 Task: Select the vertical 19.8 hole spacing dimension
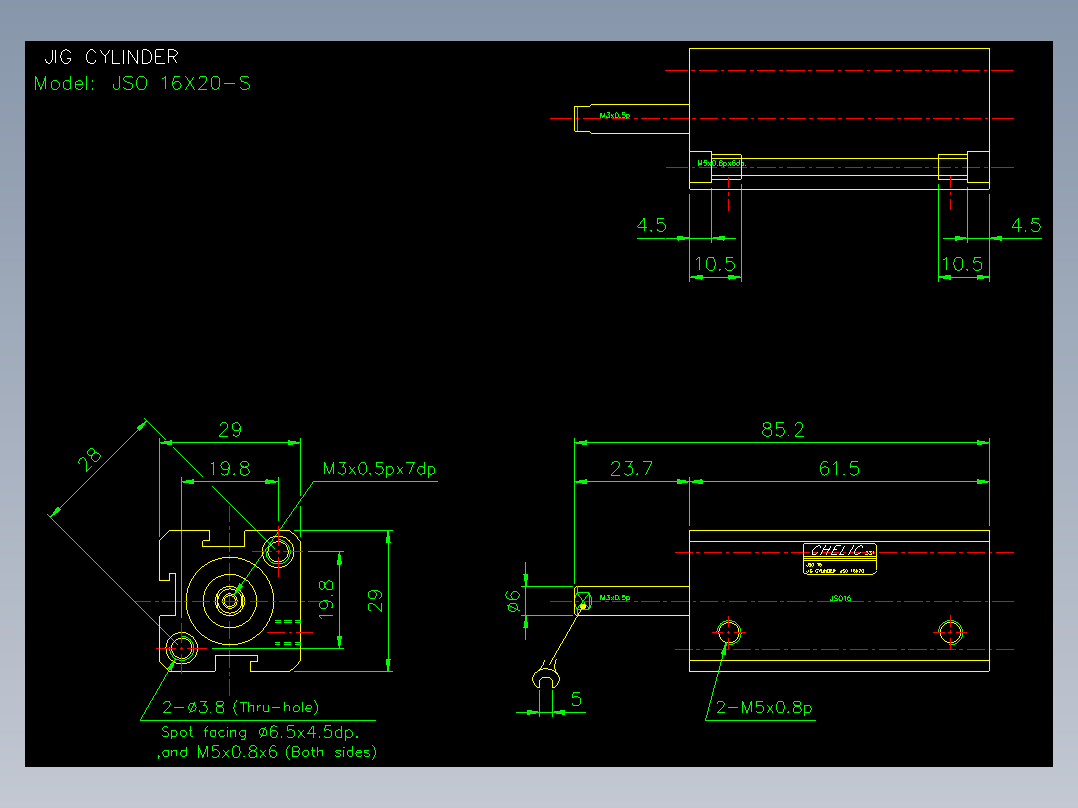coord(326,599)
